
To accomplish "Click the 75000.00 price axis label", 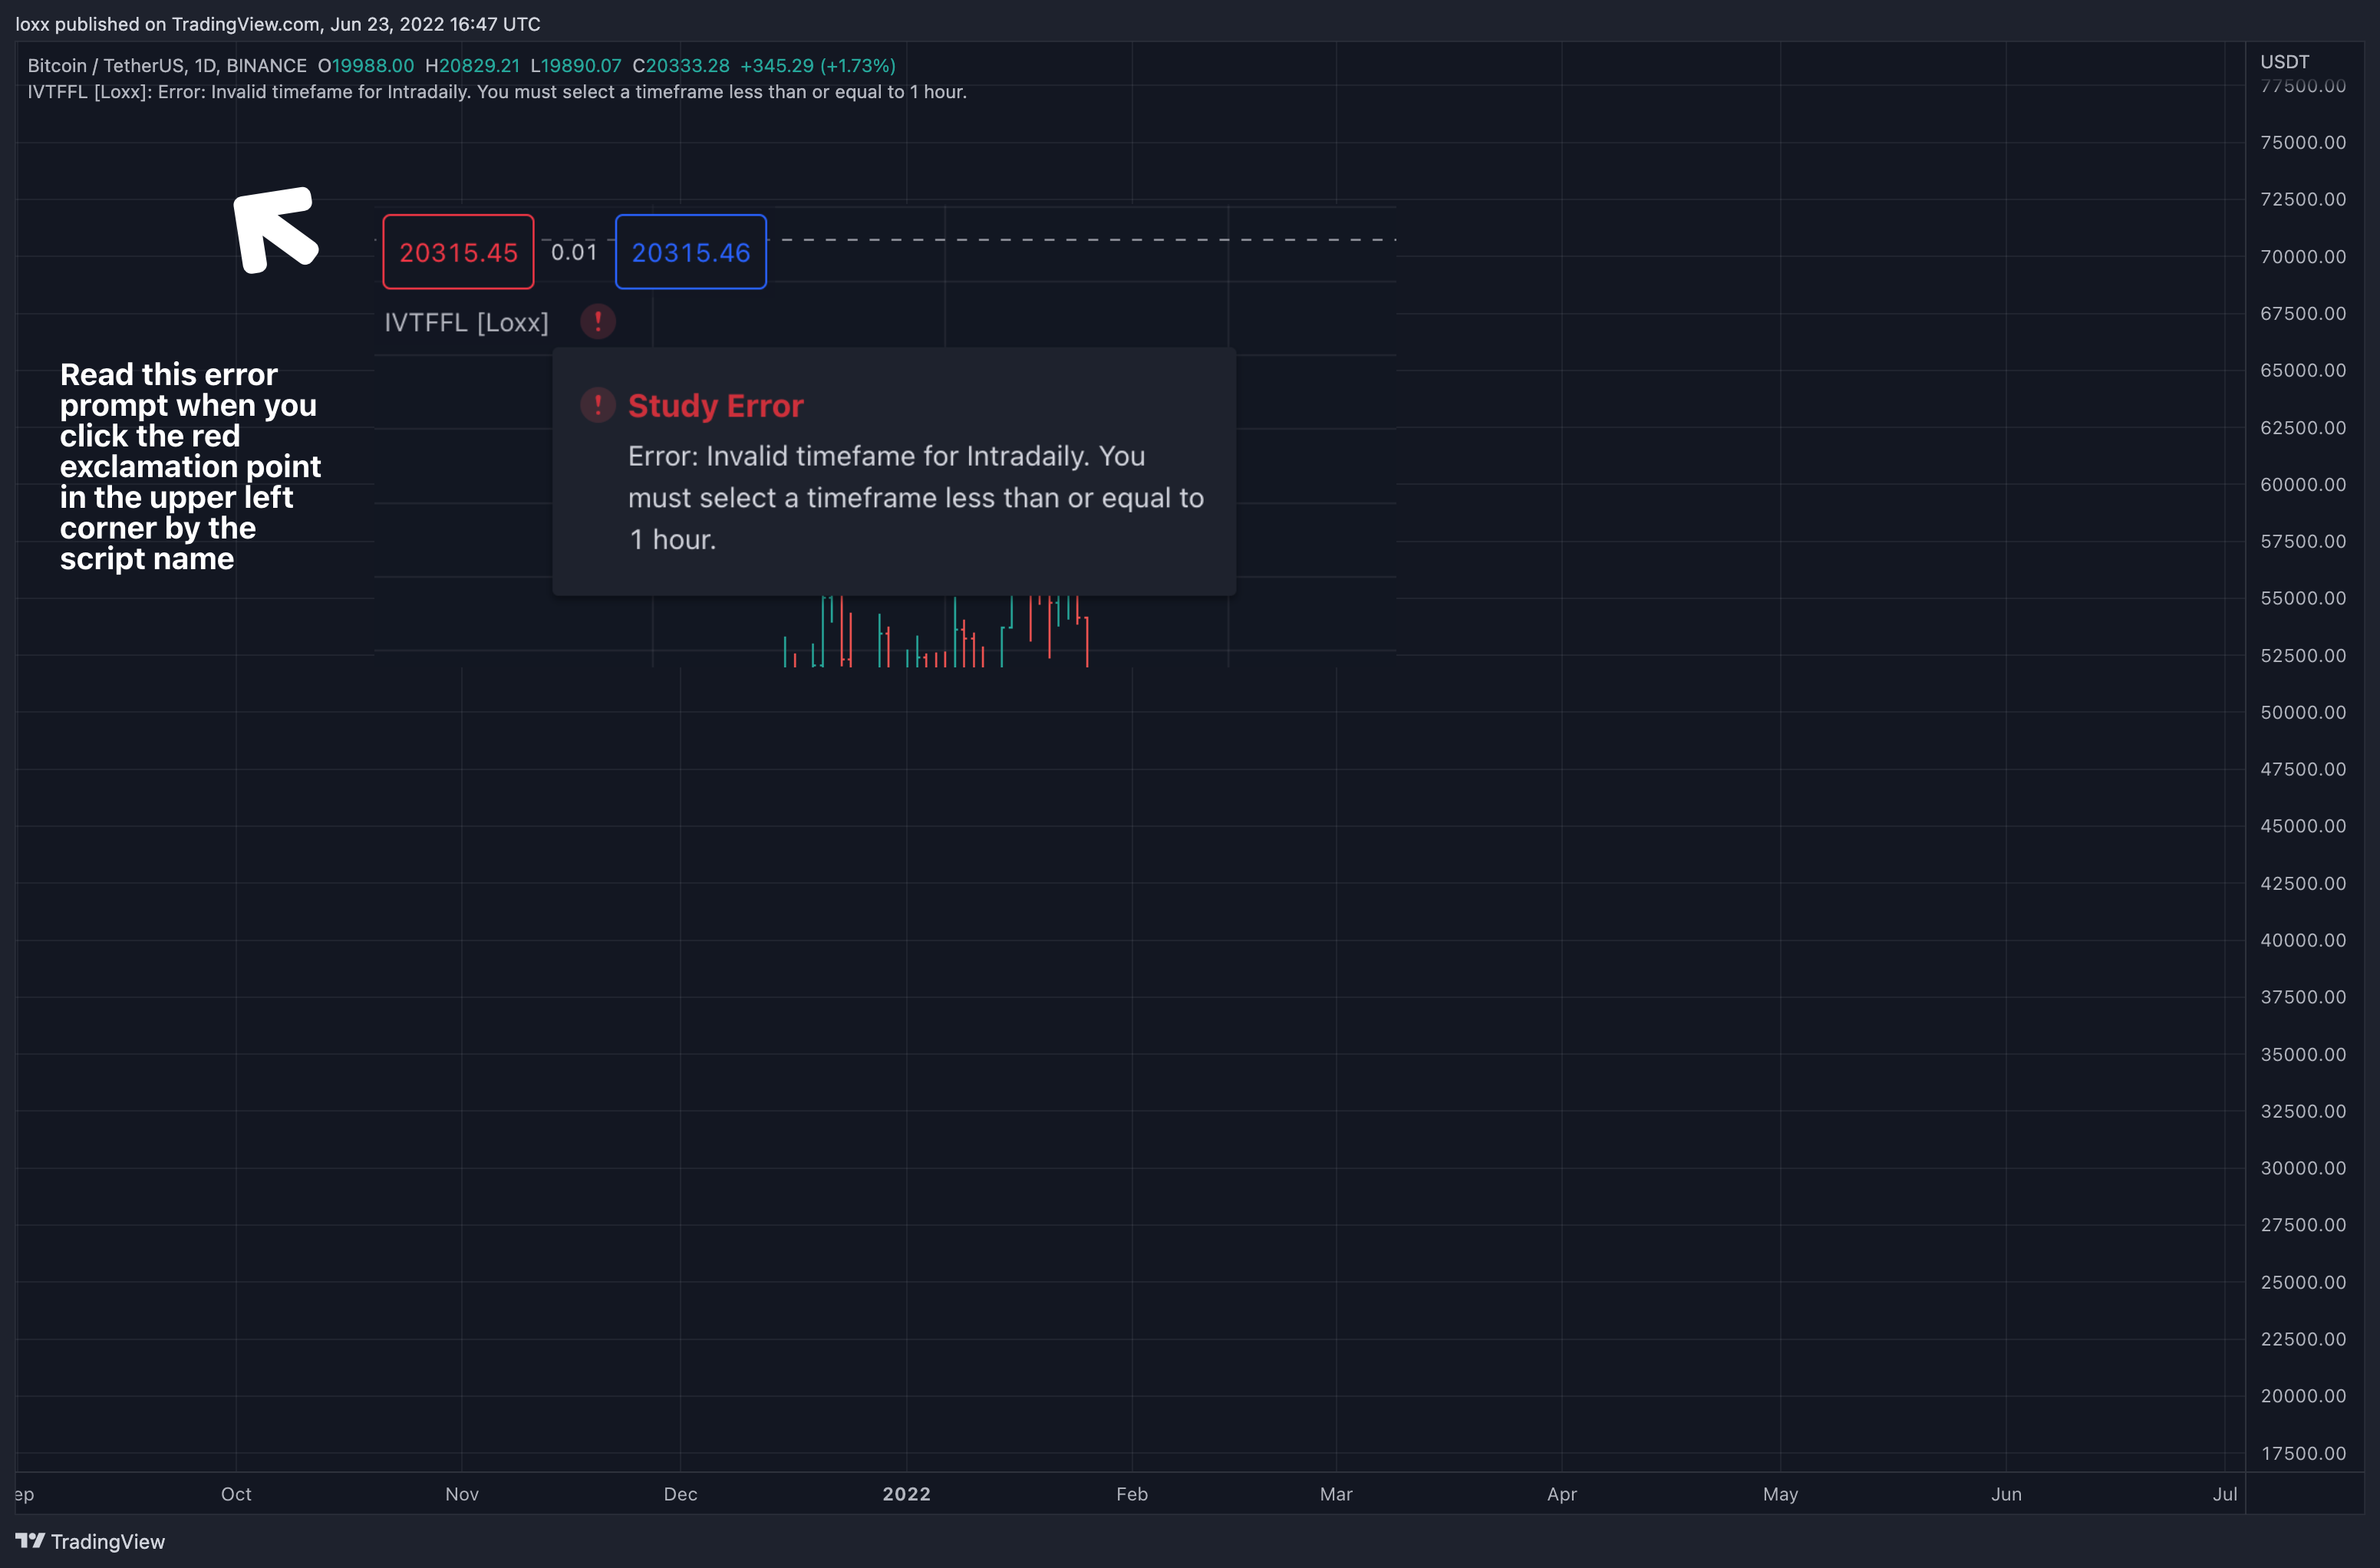I will 2303,143.
